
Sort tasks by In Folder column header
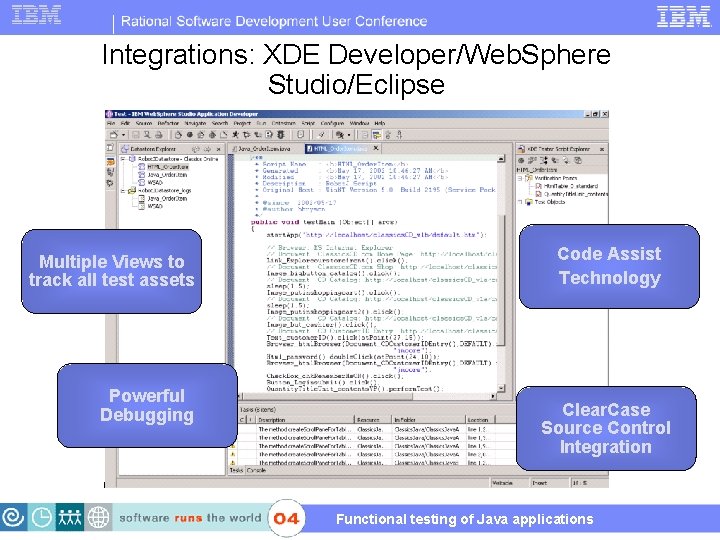point(428,420)
